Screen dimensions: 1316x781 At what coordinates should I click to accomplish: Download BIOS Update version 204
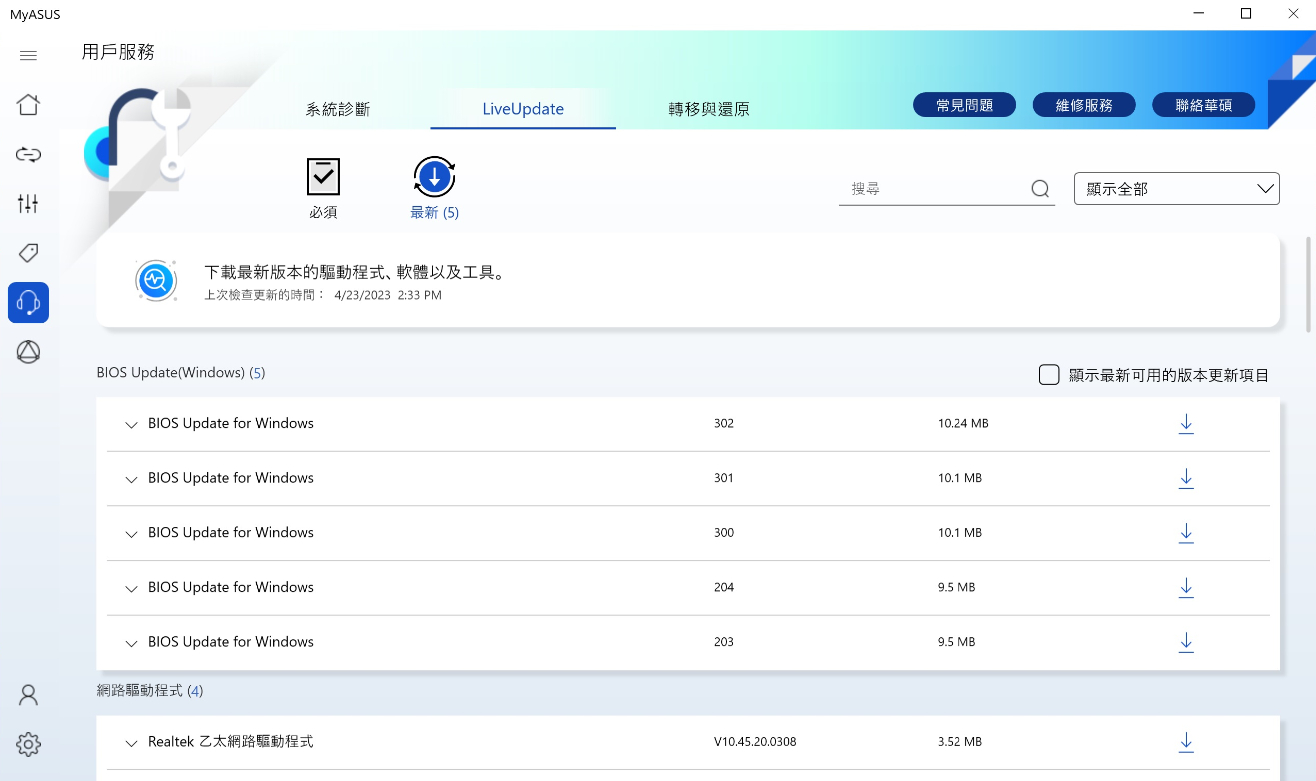pos(1186,587)
